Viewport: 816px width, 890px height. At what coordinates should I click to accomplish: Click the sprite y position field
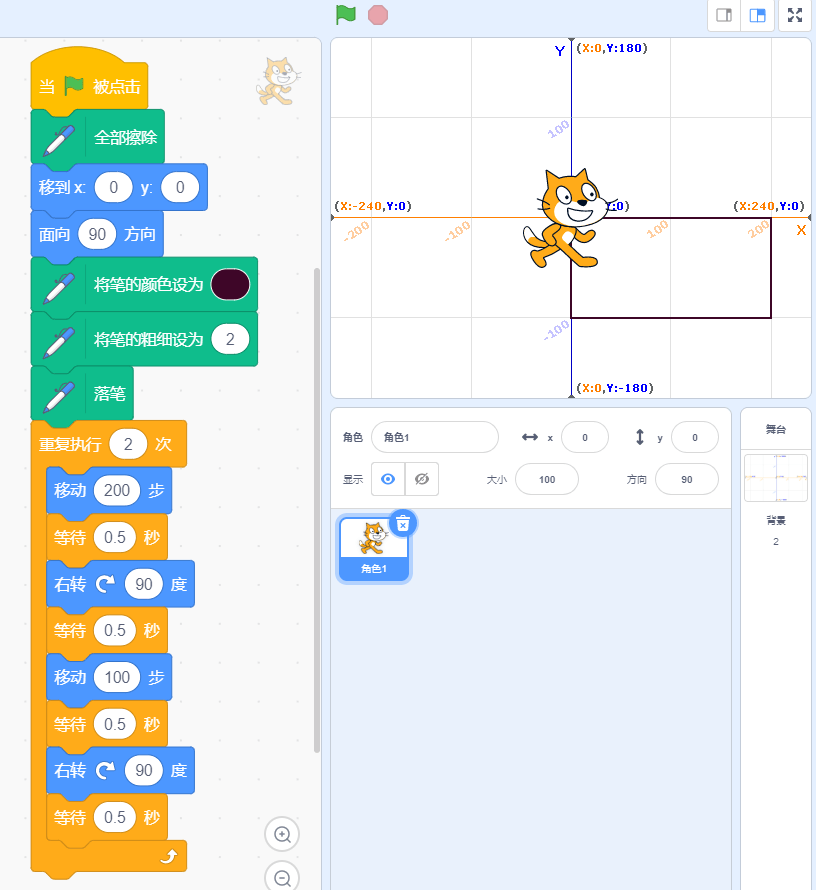(x=695, y=438)
